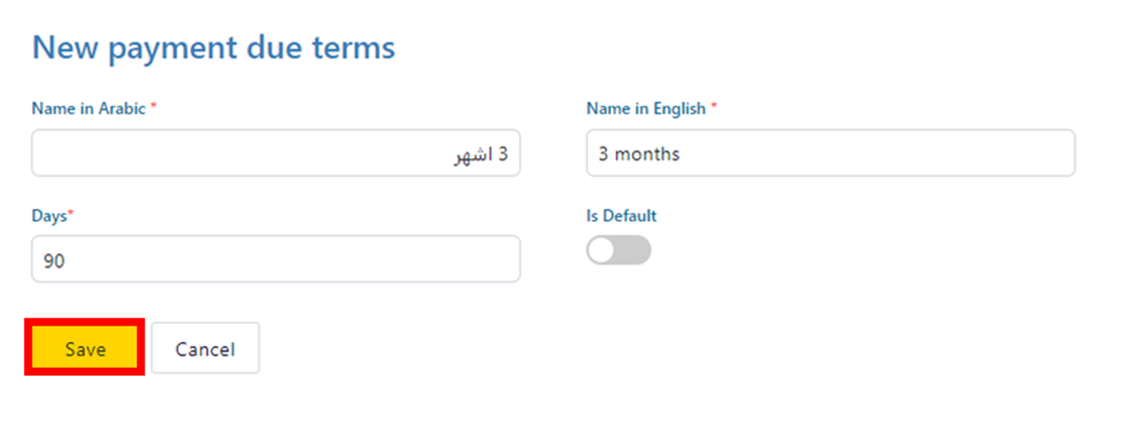Select the Days input box
Image resolution: width=1122 pixels, height=432 pixels.
coord(275,260)
